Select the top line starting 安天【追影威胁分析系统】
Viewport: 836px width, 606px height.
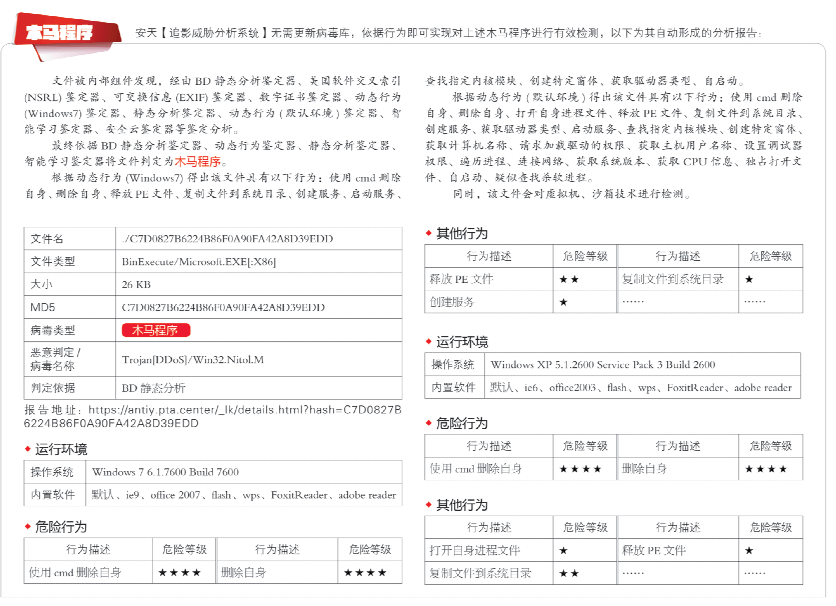click(x=448, y=33)
